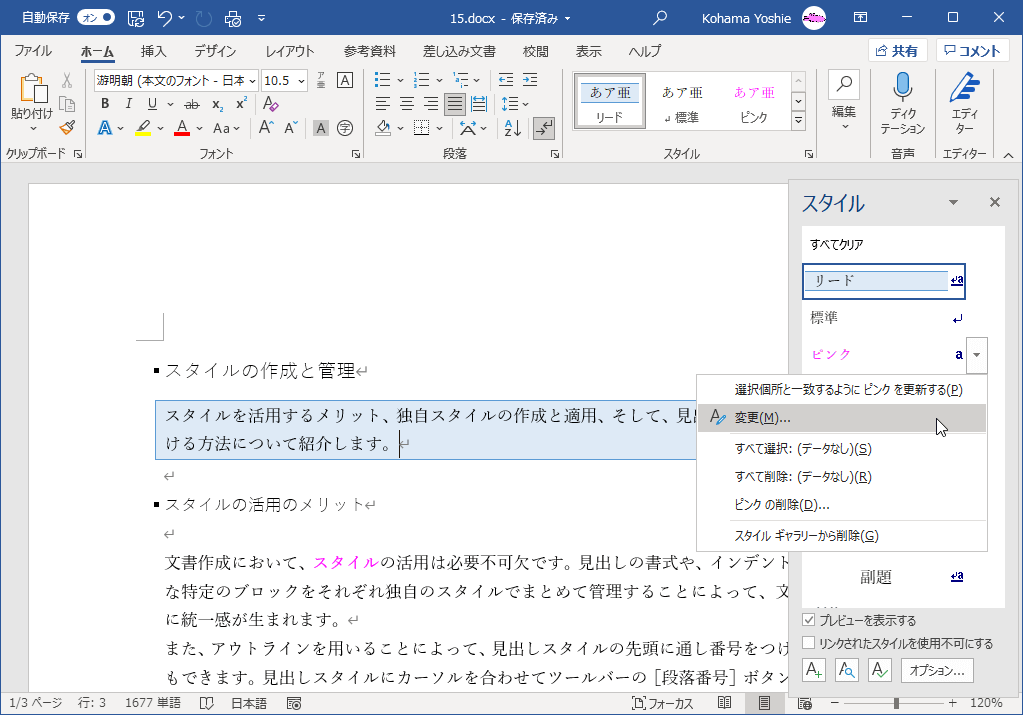Viewport: 1023px width, 715px height.
Task: Toggle the AutoSave switch
Action: (95, 17)
